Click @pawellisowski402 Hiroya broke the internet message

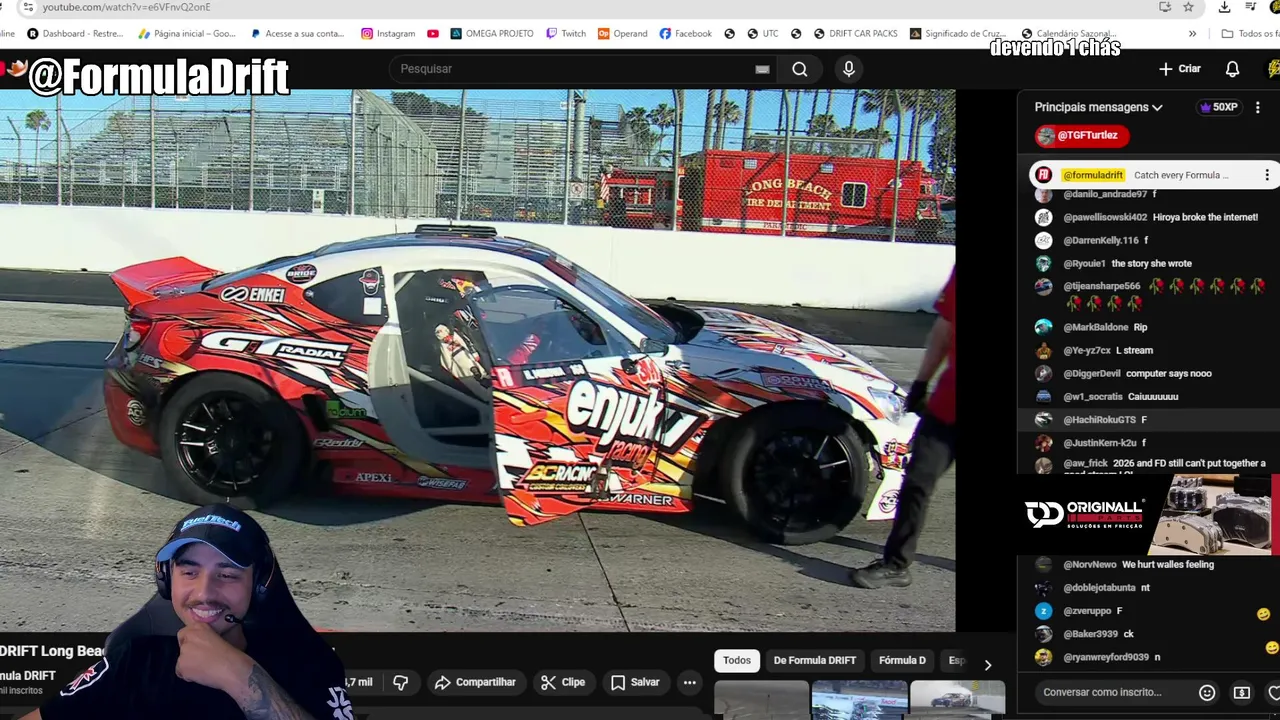click(x=1146, y=217)
